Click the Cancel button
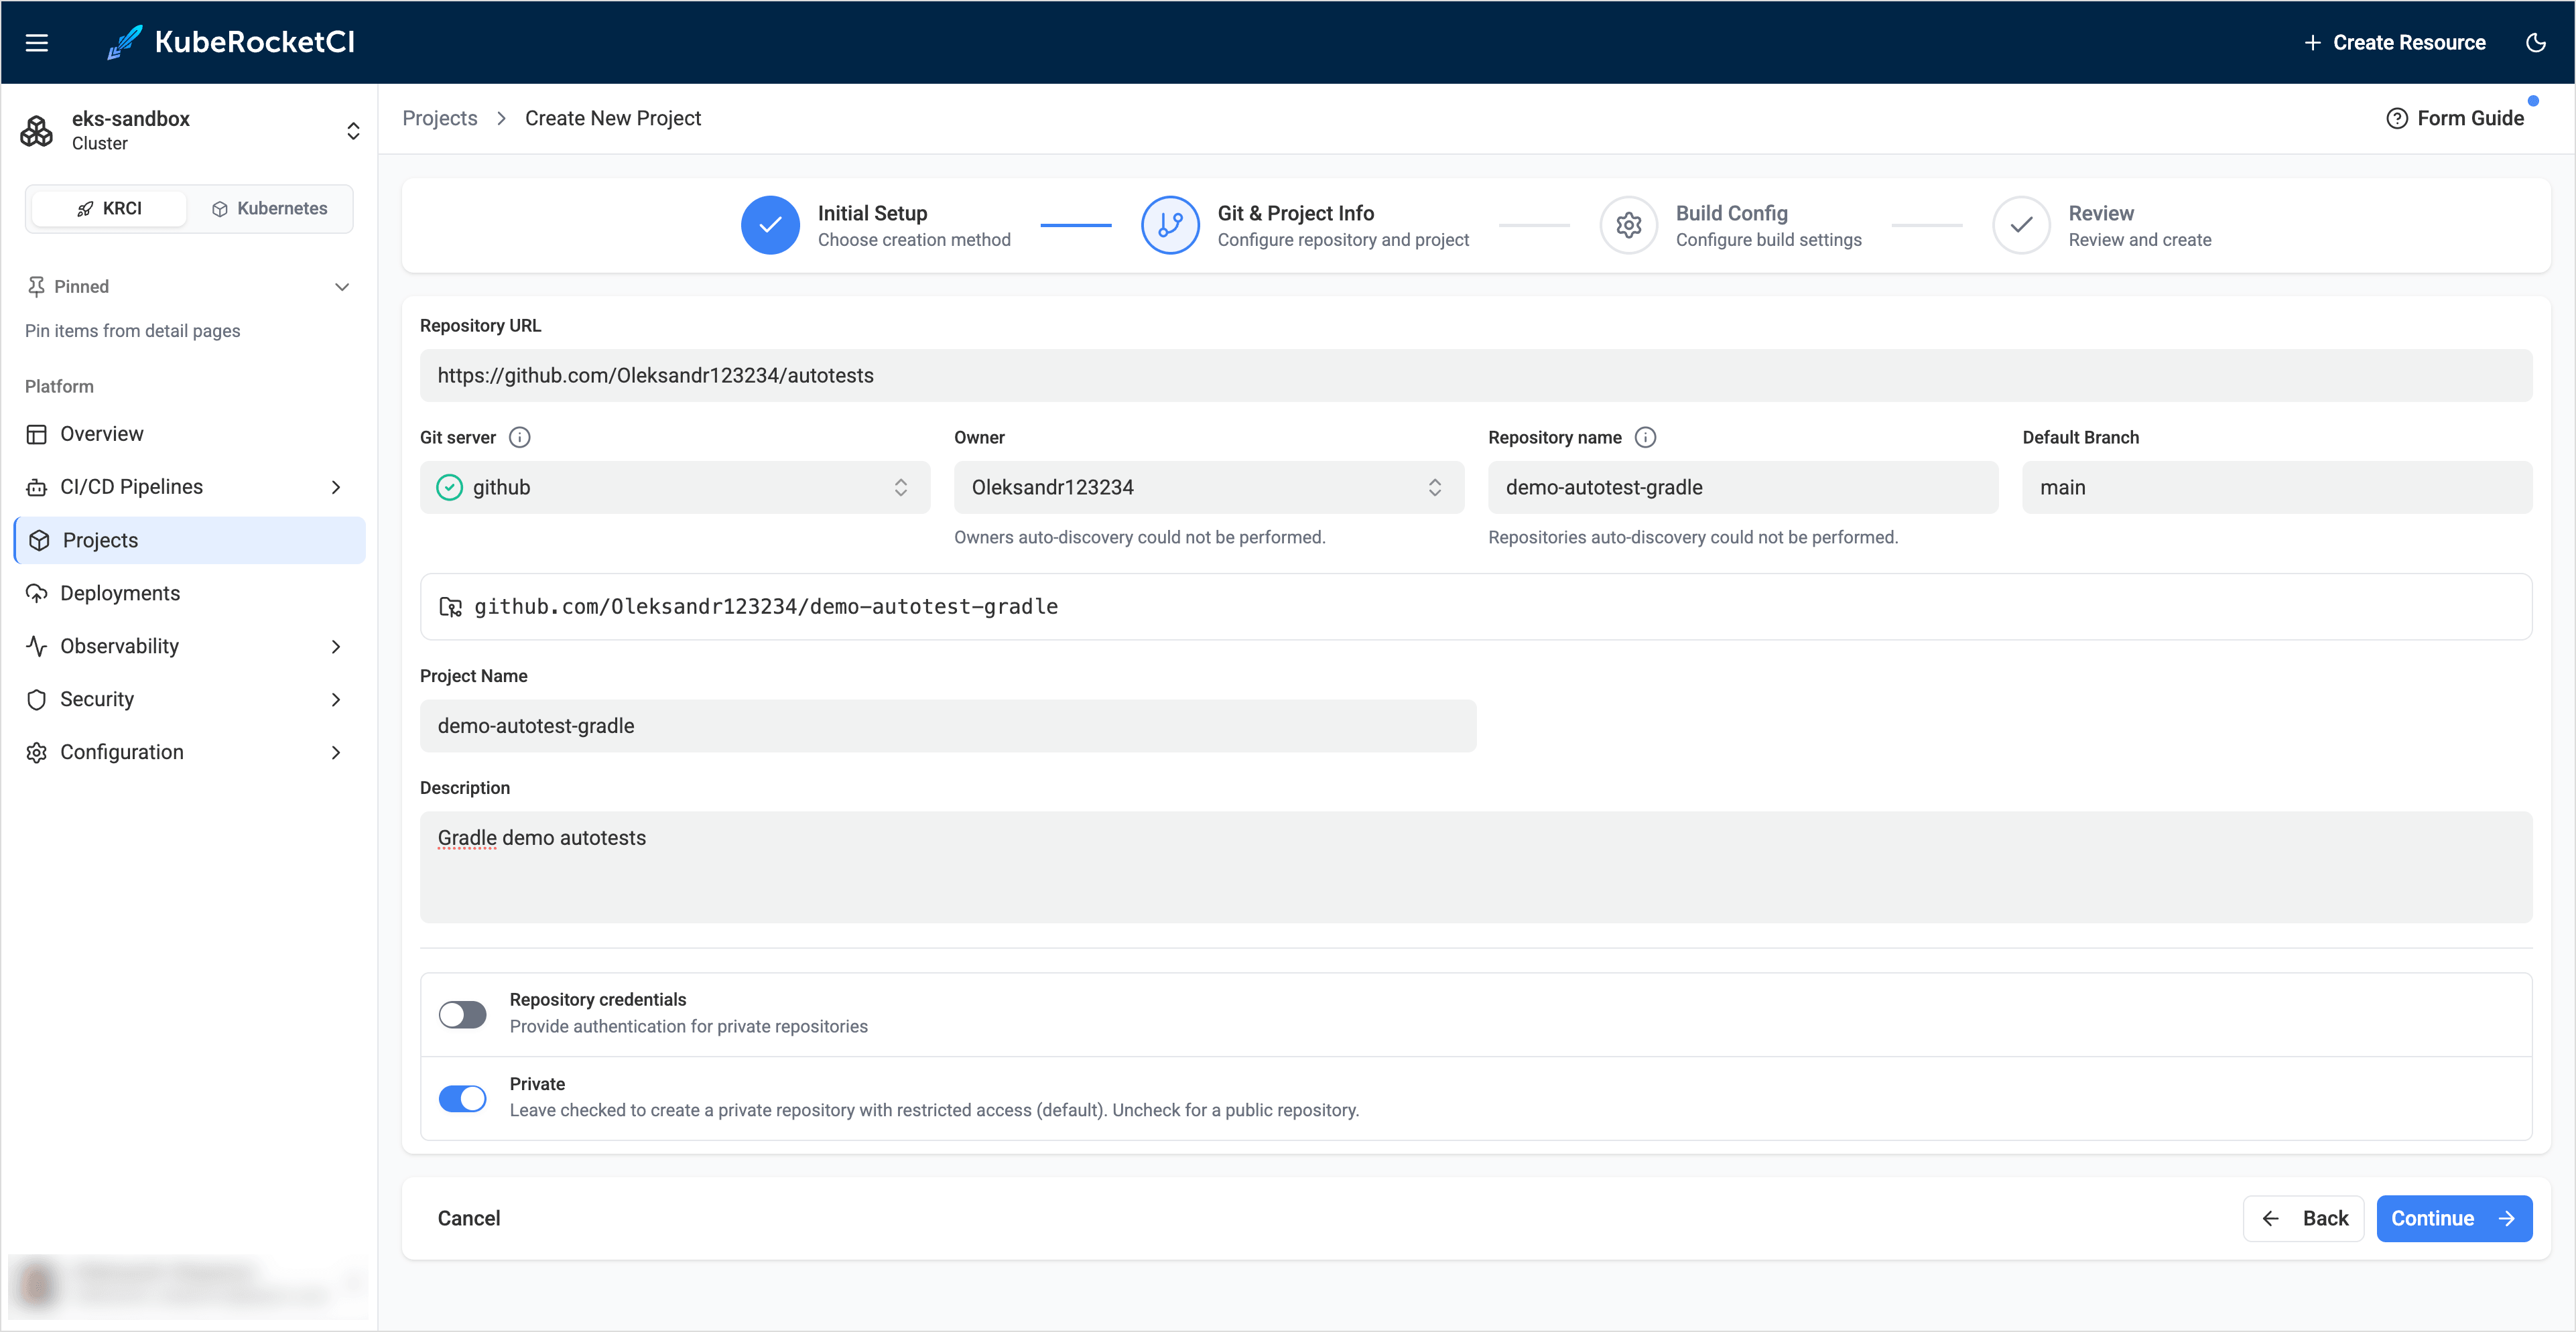The image size is (2576, 1332). (x=469, y=1218)
